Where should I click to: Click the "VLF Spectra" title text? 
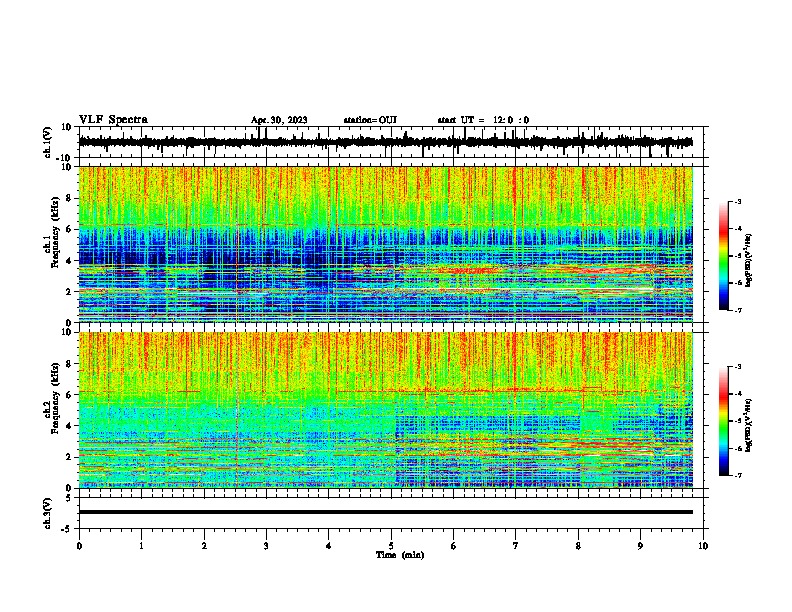[x=113, y=120]
